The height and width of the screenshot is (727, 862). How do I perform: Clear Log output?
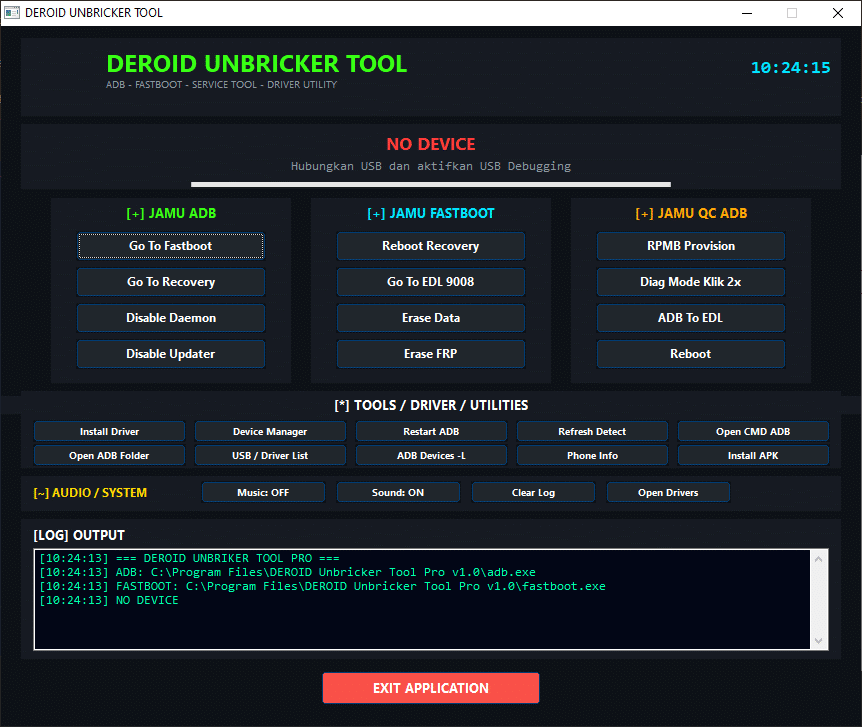533,492
